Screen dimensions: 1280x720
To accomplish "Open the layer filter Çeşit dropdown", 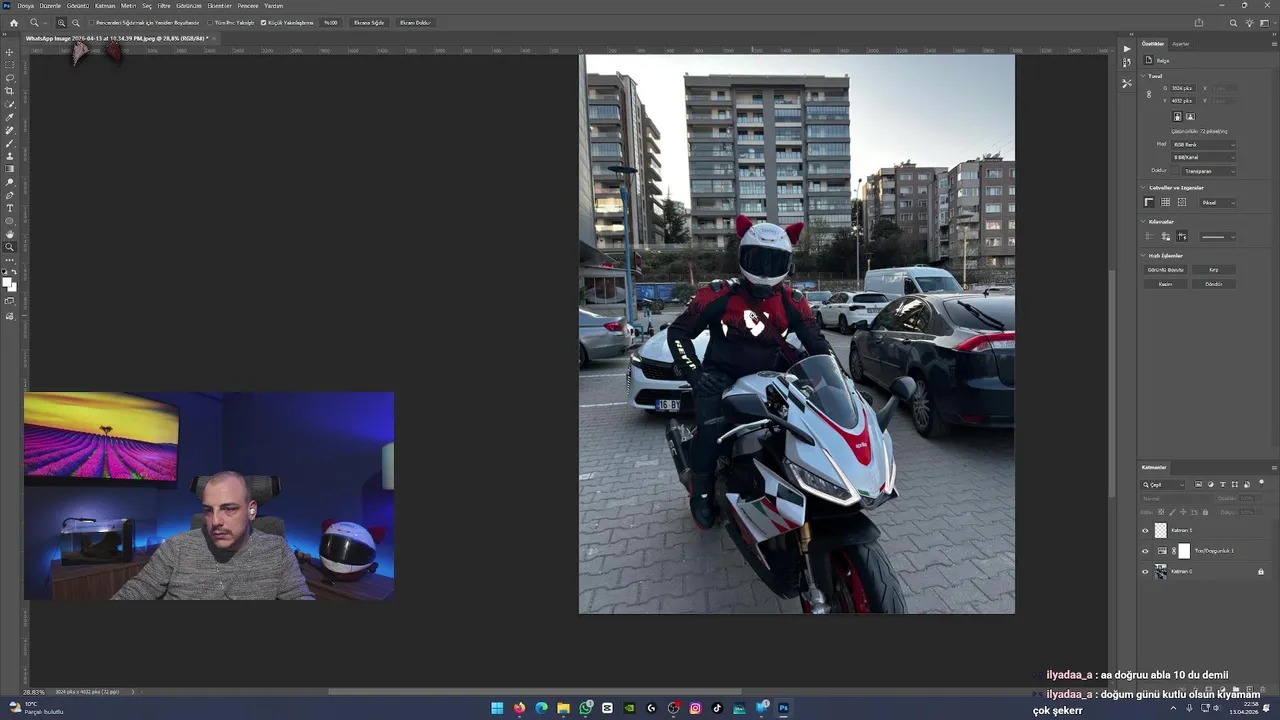I will tap(1164, 485).
